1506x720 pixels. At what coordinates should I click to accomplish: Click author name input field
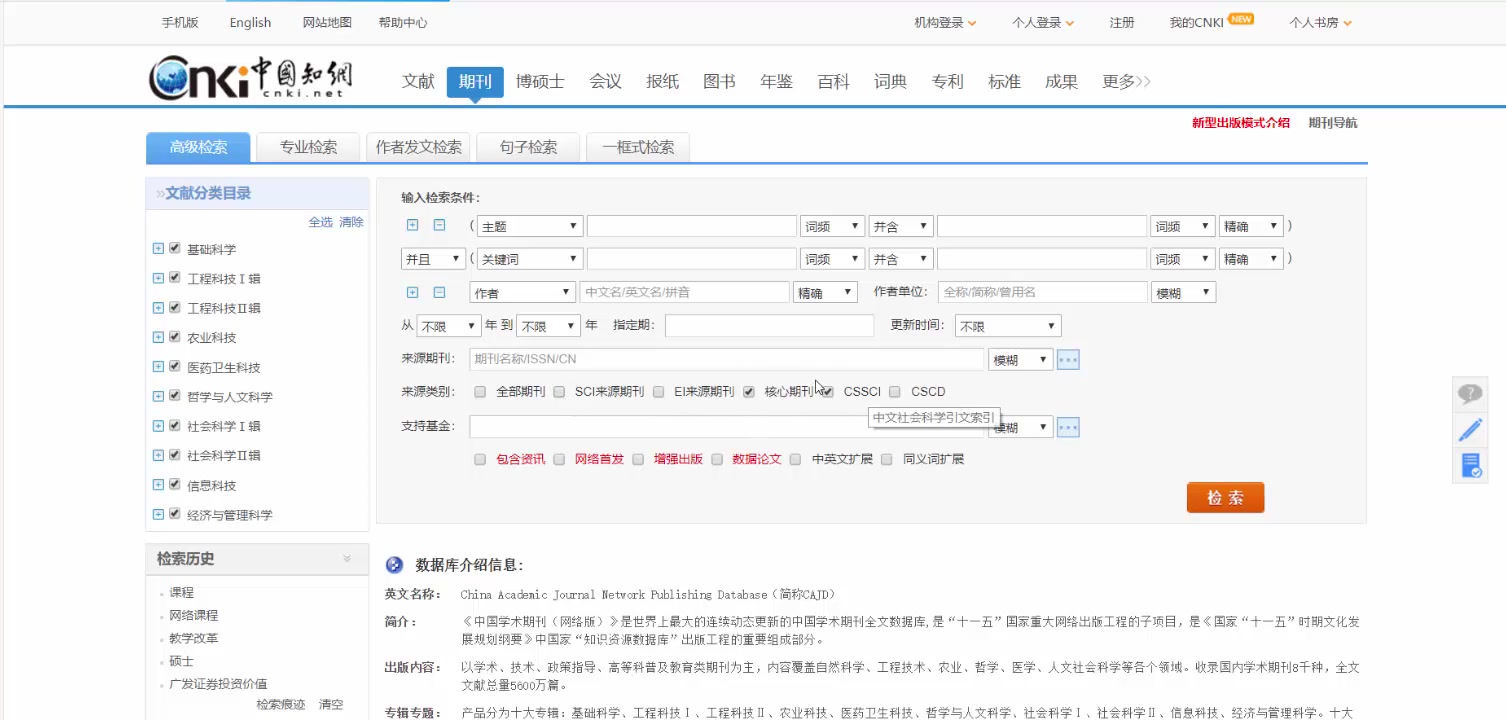684,293
